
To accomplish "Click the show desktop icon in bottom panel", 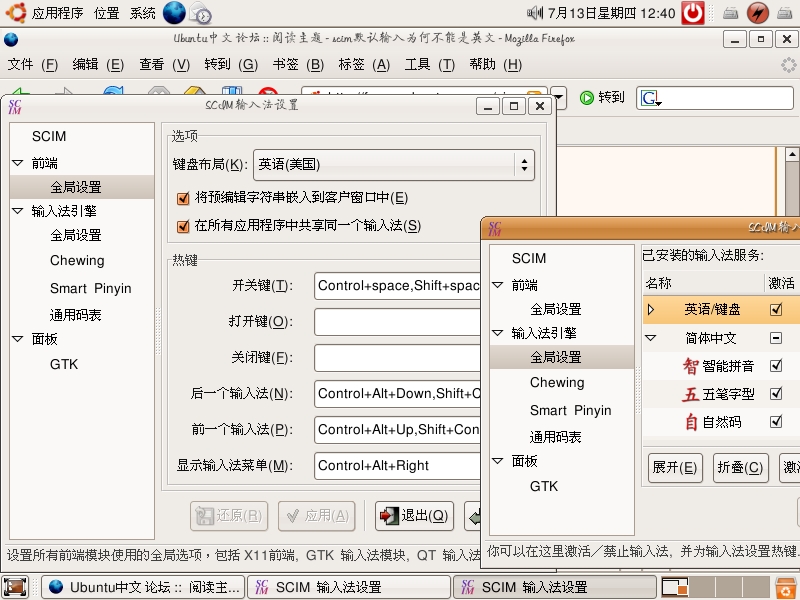I will point(15,587).
